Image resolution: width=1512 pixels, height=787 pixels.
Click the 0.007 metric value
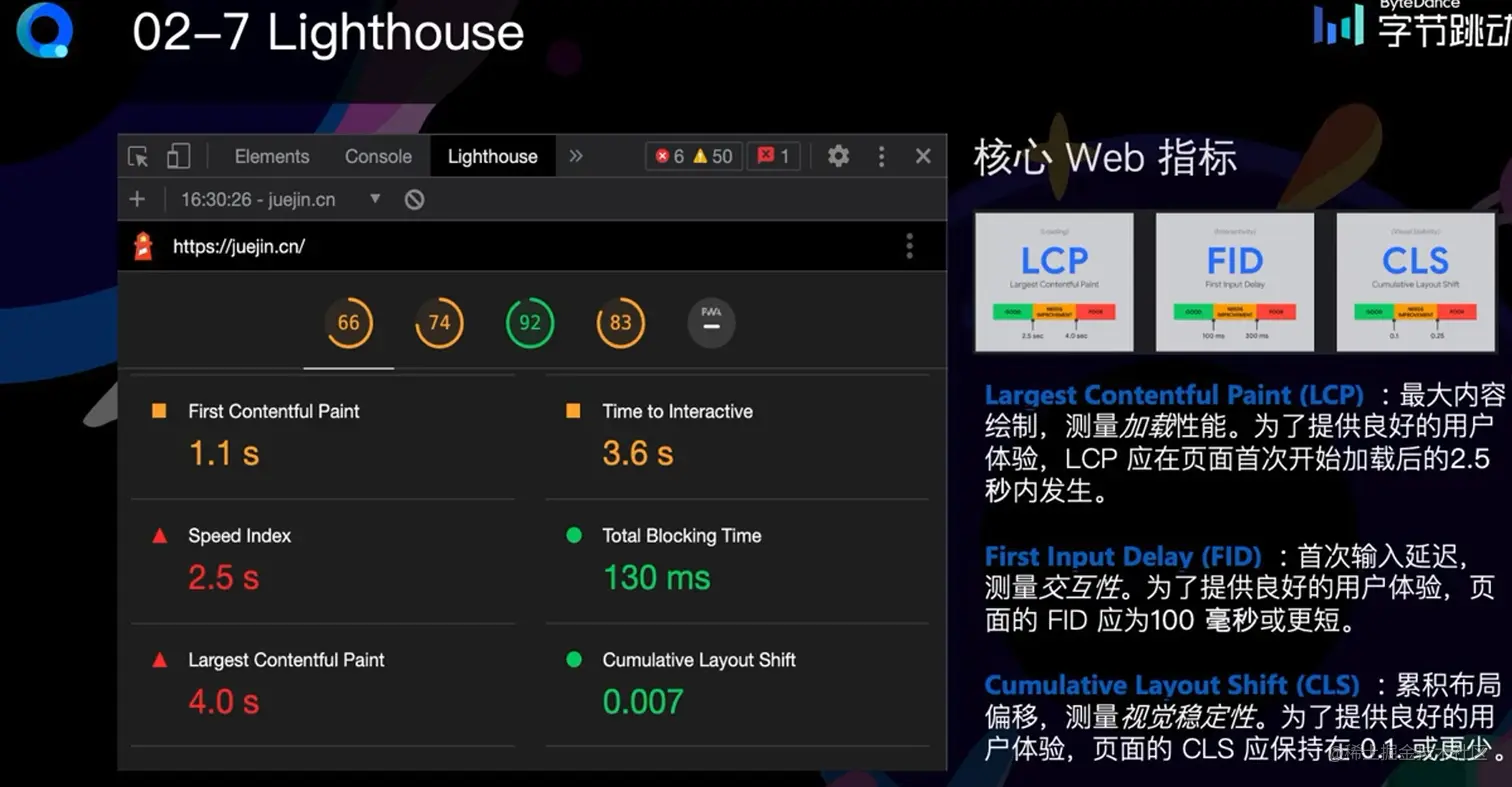pos(643,702)
